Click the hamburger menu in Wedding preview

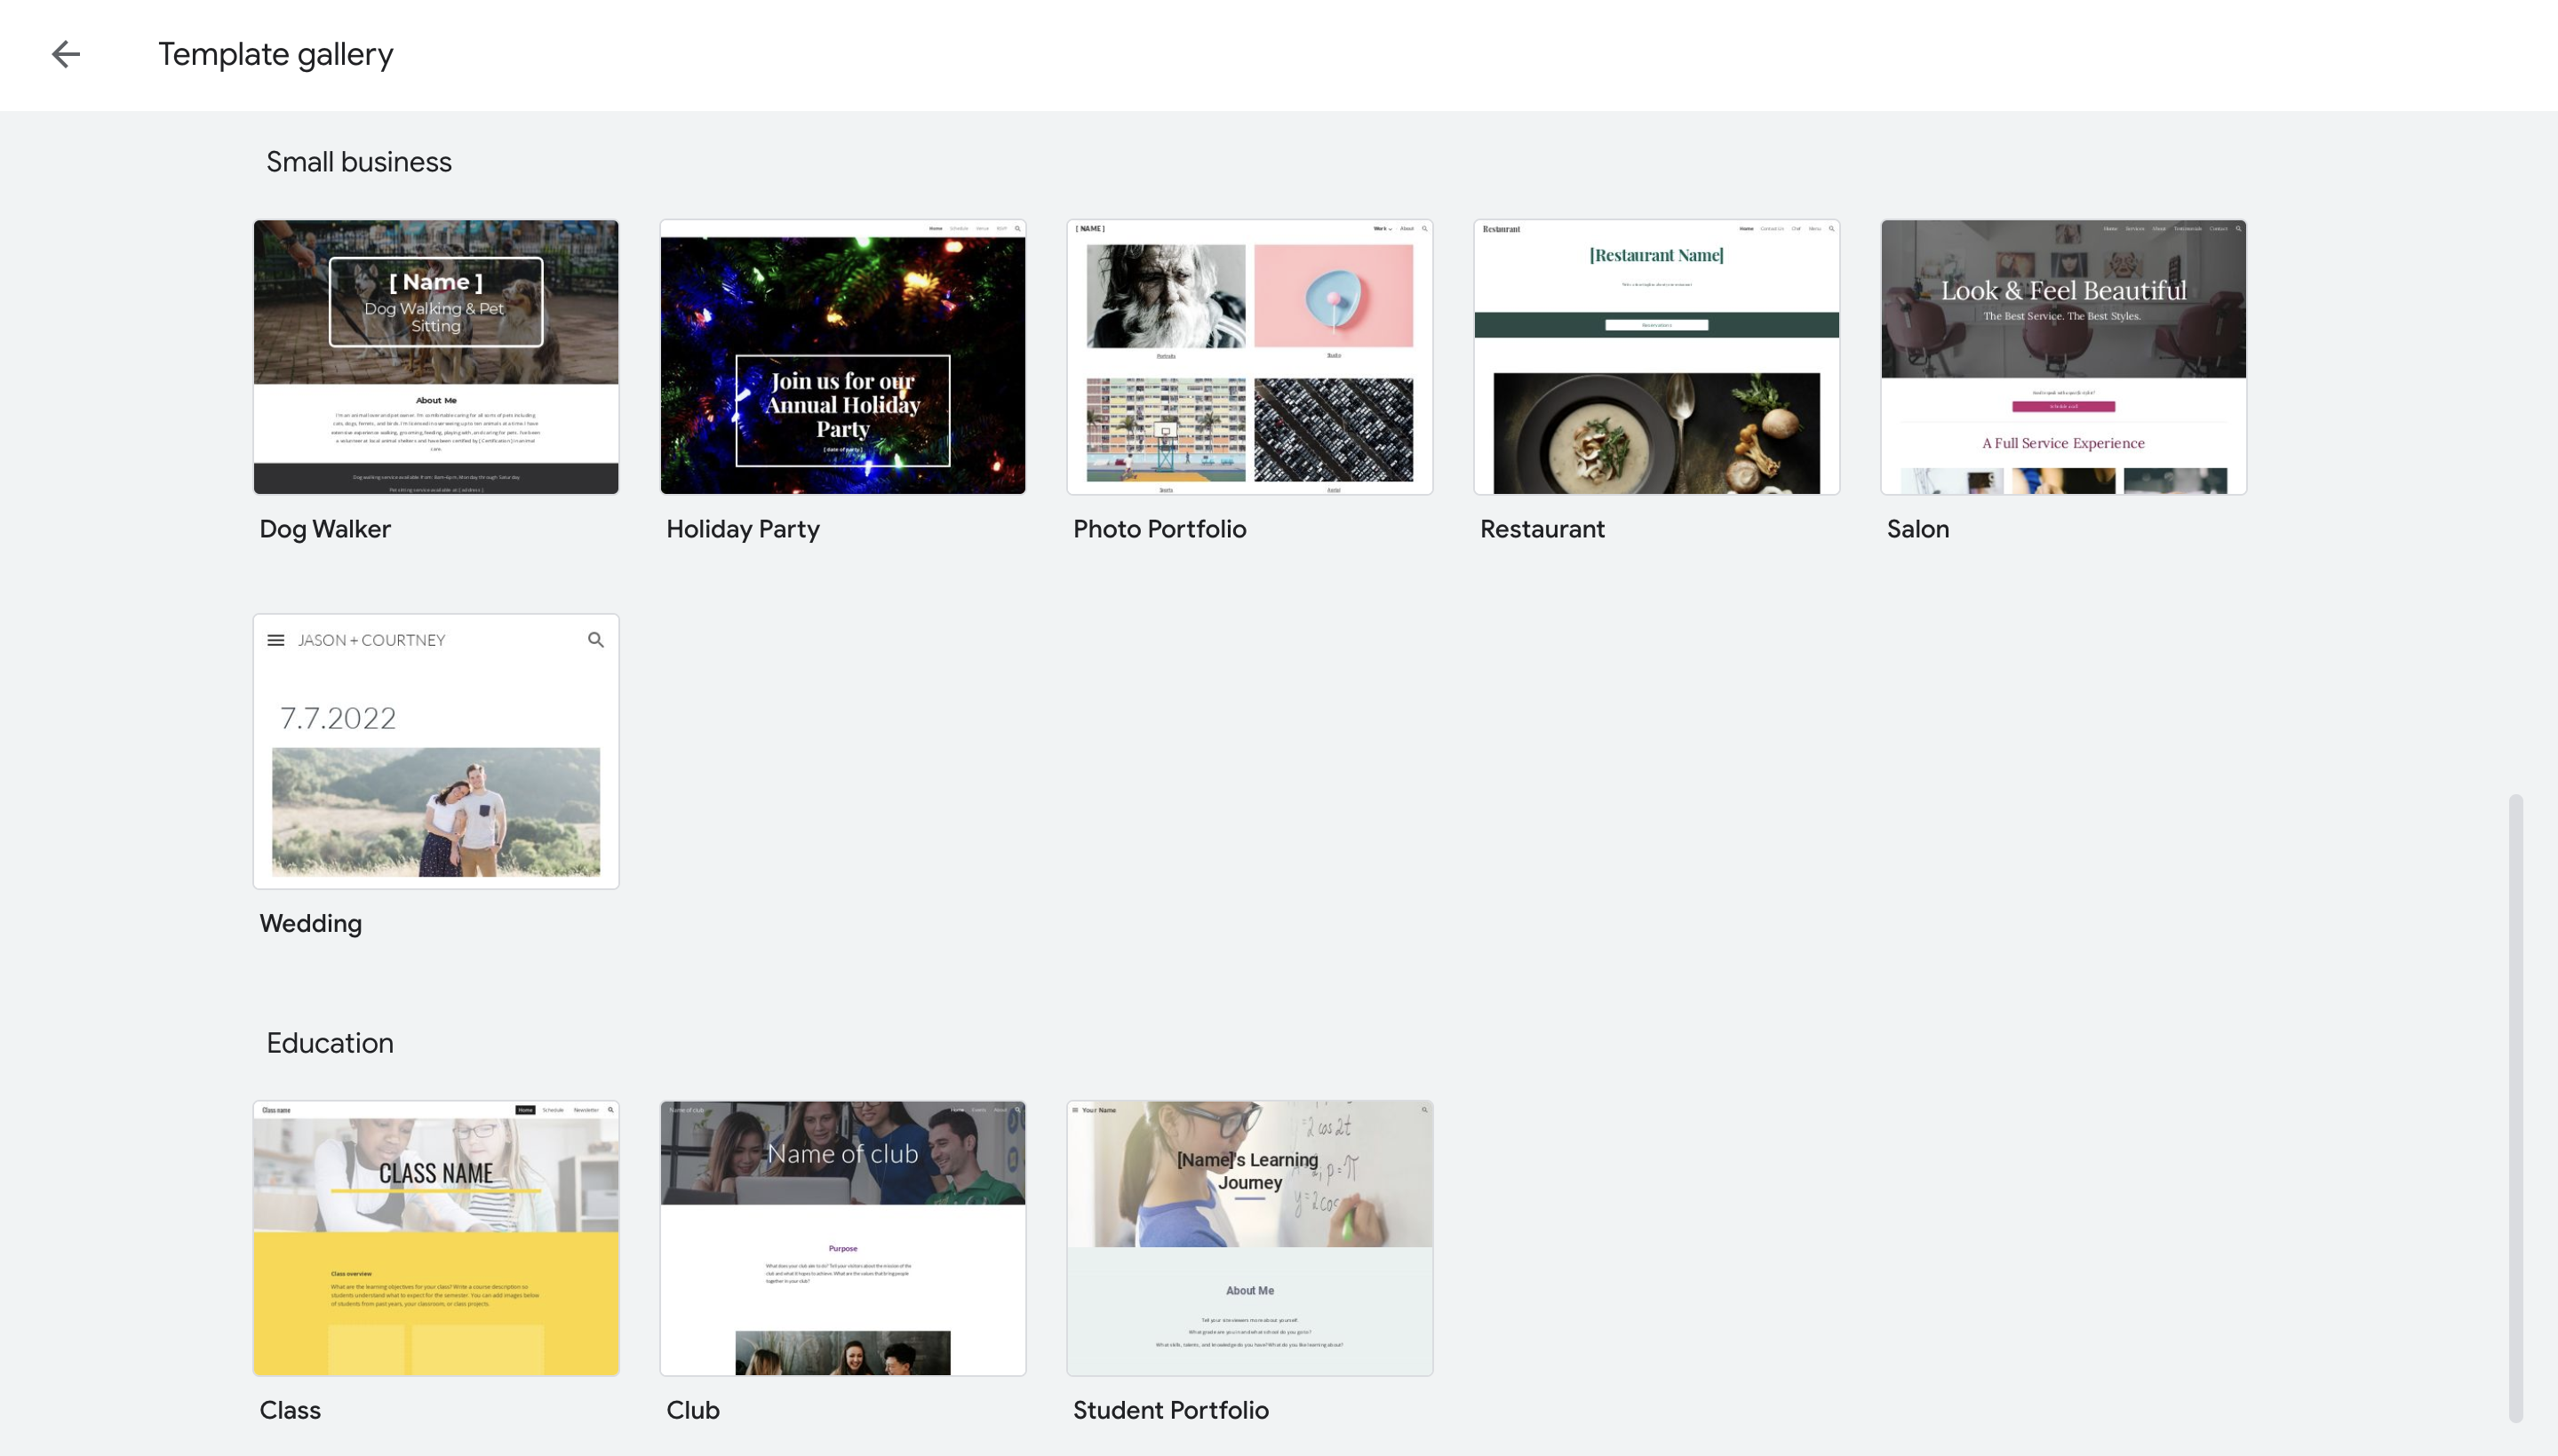276,640
